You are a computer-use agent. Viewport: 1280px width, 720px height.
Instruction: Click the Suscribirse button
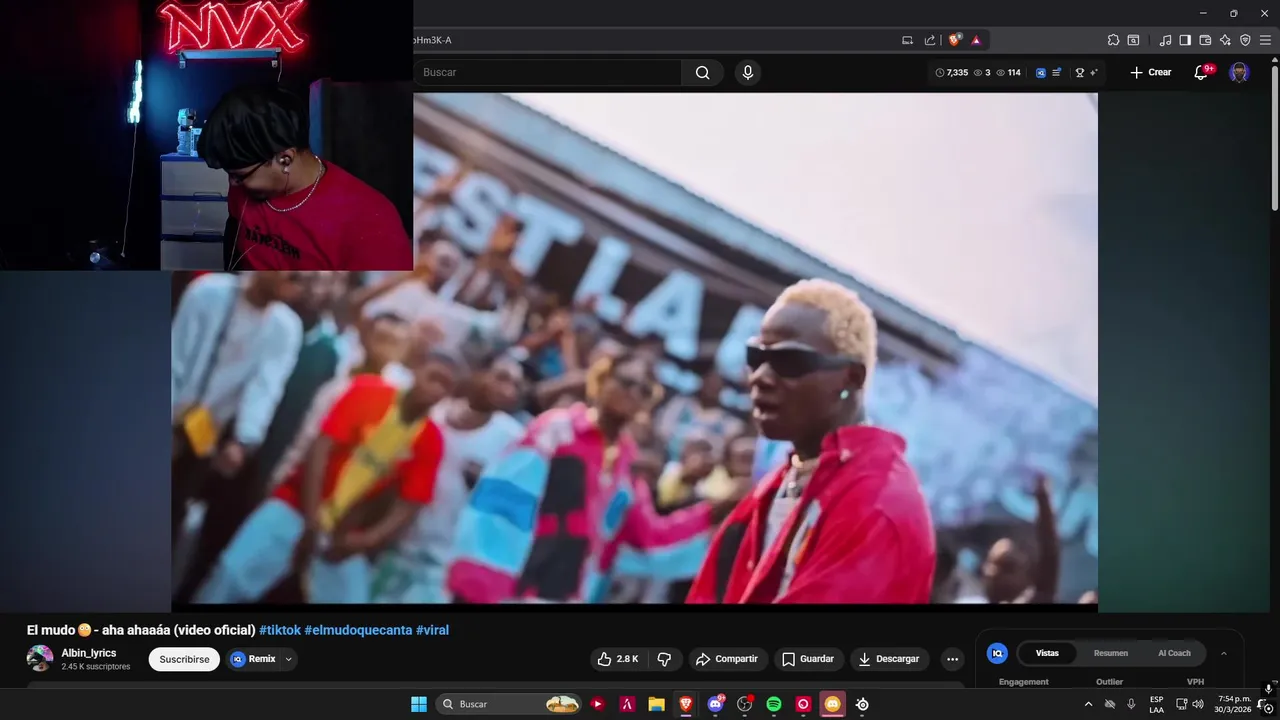point(184,659)
